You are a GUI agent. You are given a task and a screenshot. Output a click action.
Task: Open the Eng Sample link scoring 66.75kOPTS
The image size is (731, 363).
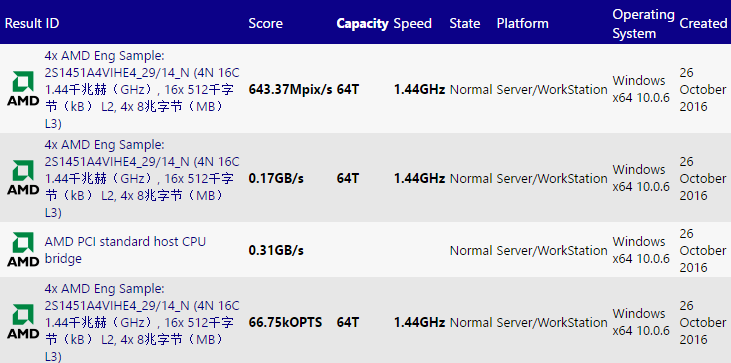click(x=142, y=322)
